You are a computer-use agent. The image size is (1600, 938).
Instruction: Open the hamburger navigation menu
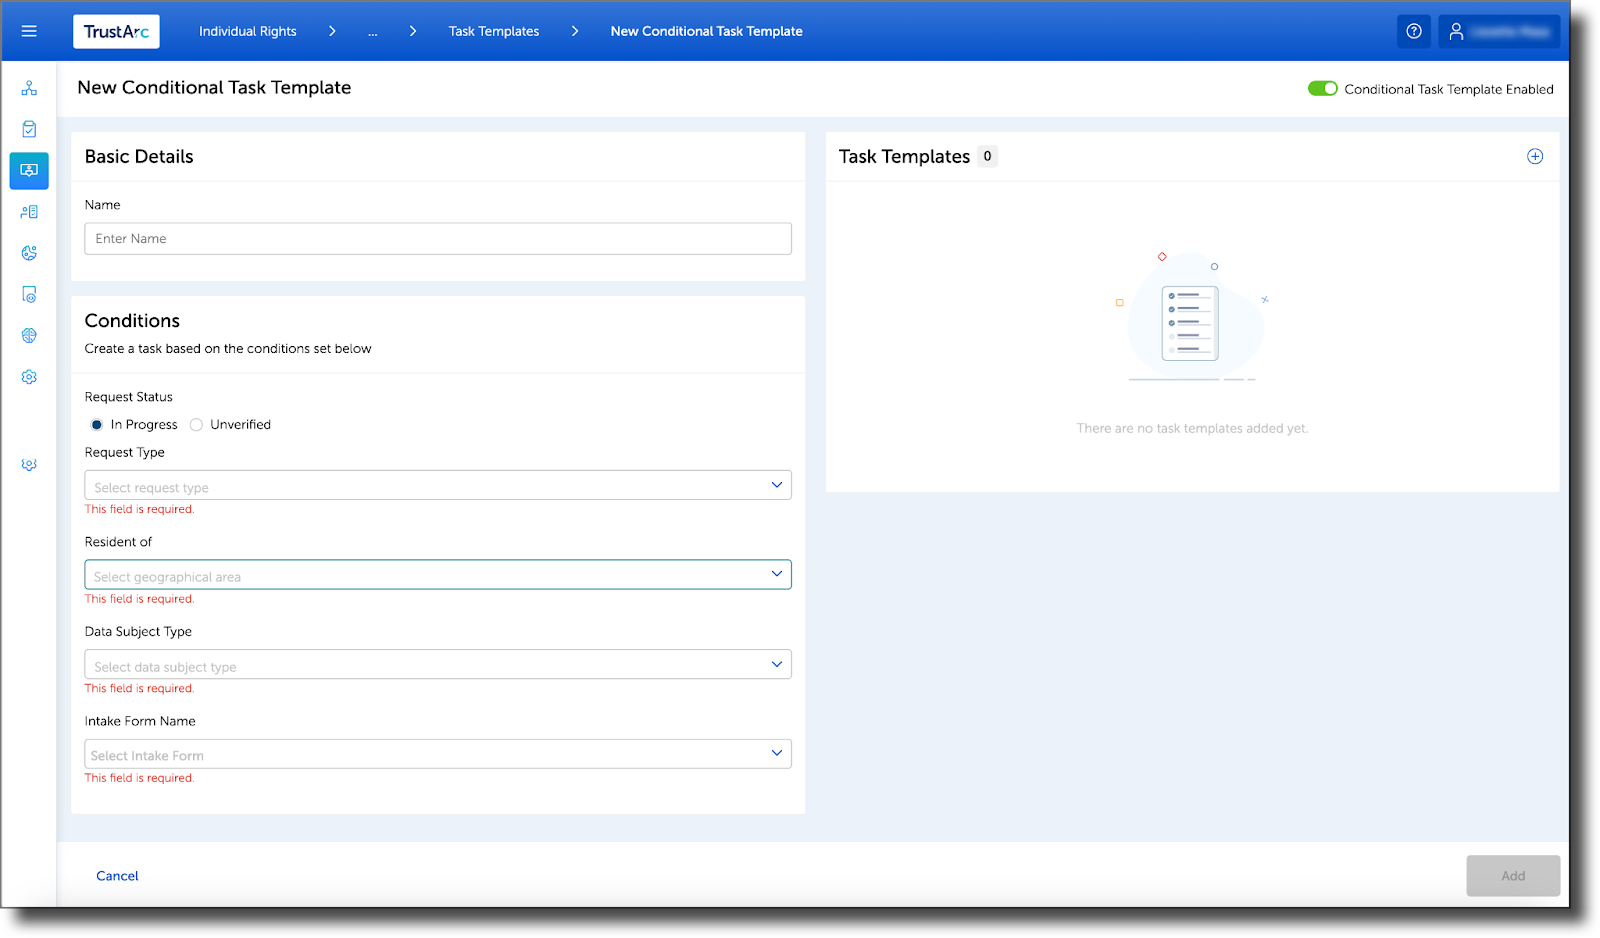(x=29, y=30)
